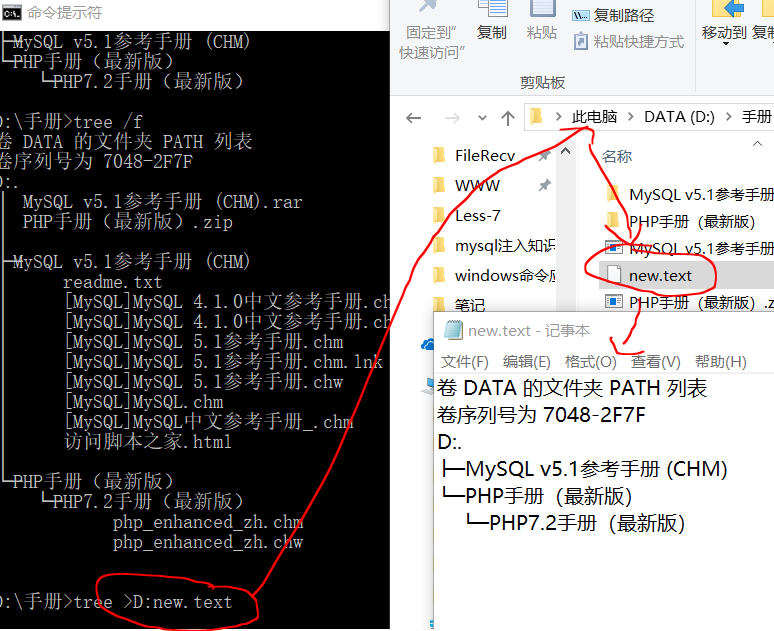774x631 pixels.
Task: Click the Copy (复制) ribbon icon
Action: (x=492, y=8)
